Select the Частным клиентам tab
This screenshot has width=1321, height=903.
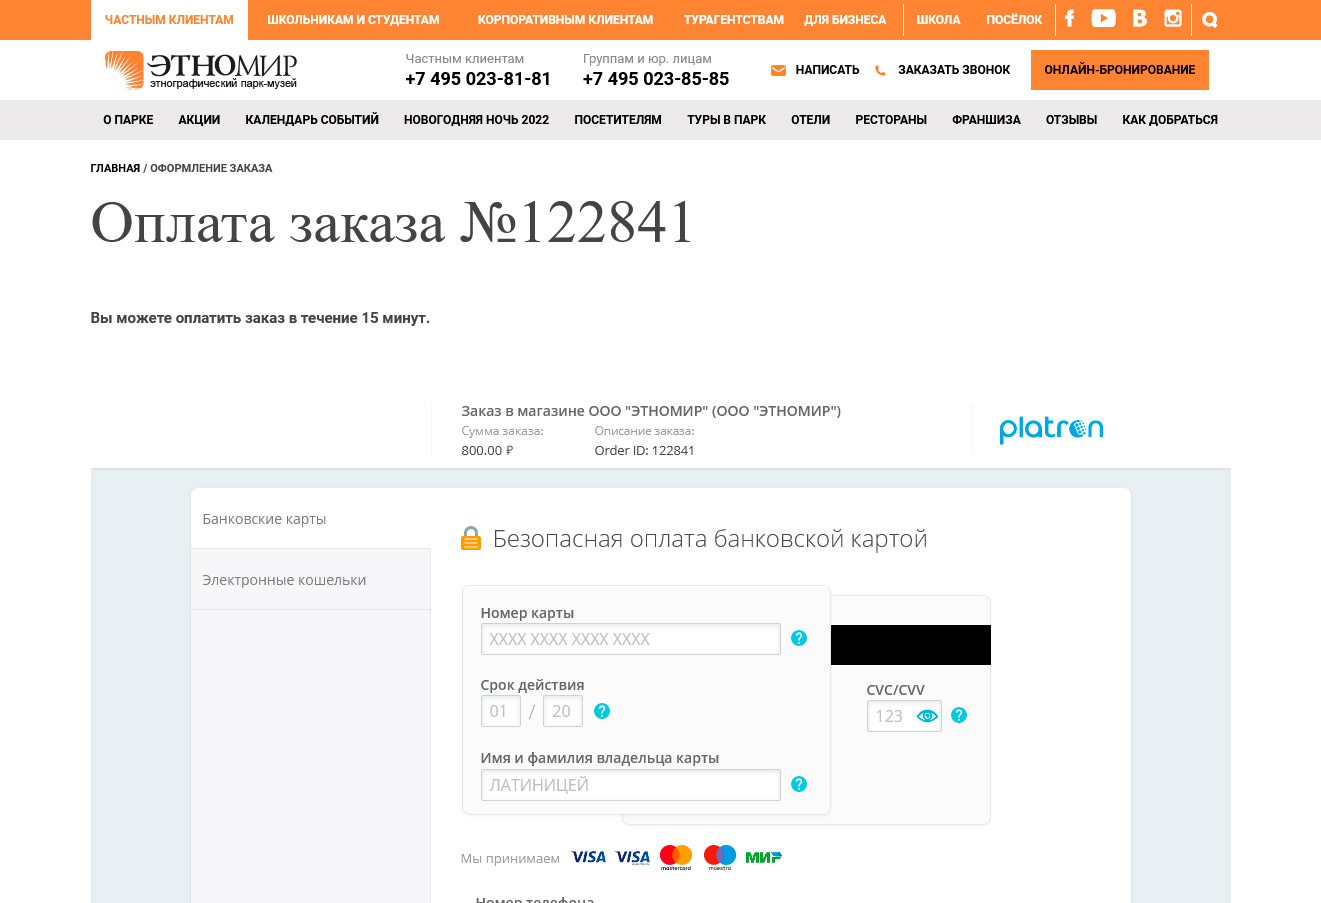[x=169, y=20]
